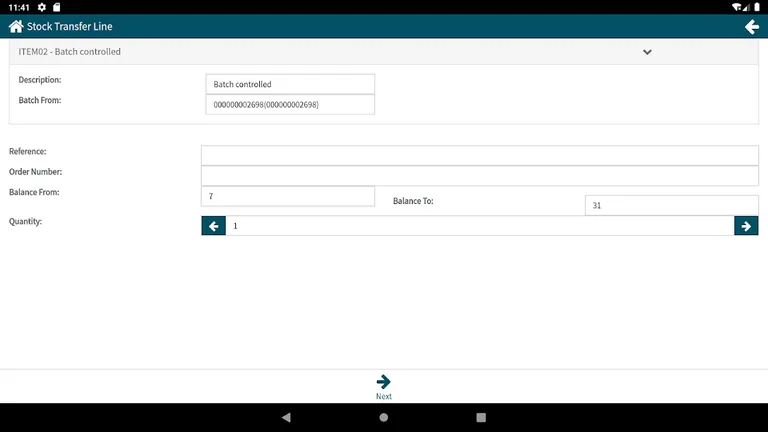
Task: Click the Description field 'Batch controlled'
Action: (x=290, y=84)
